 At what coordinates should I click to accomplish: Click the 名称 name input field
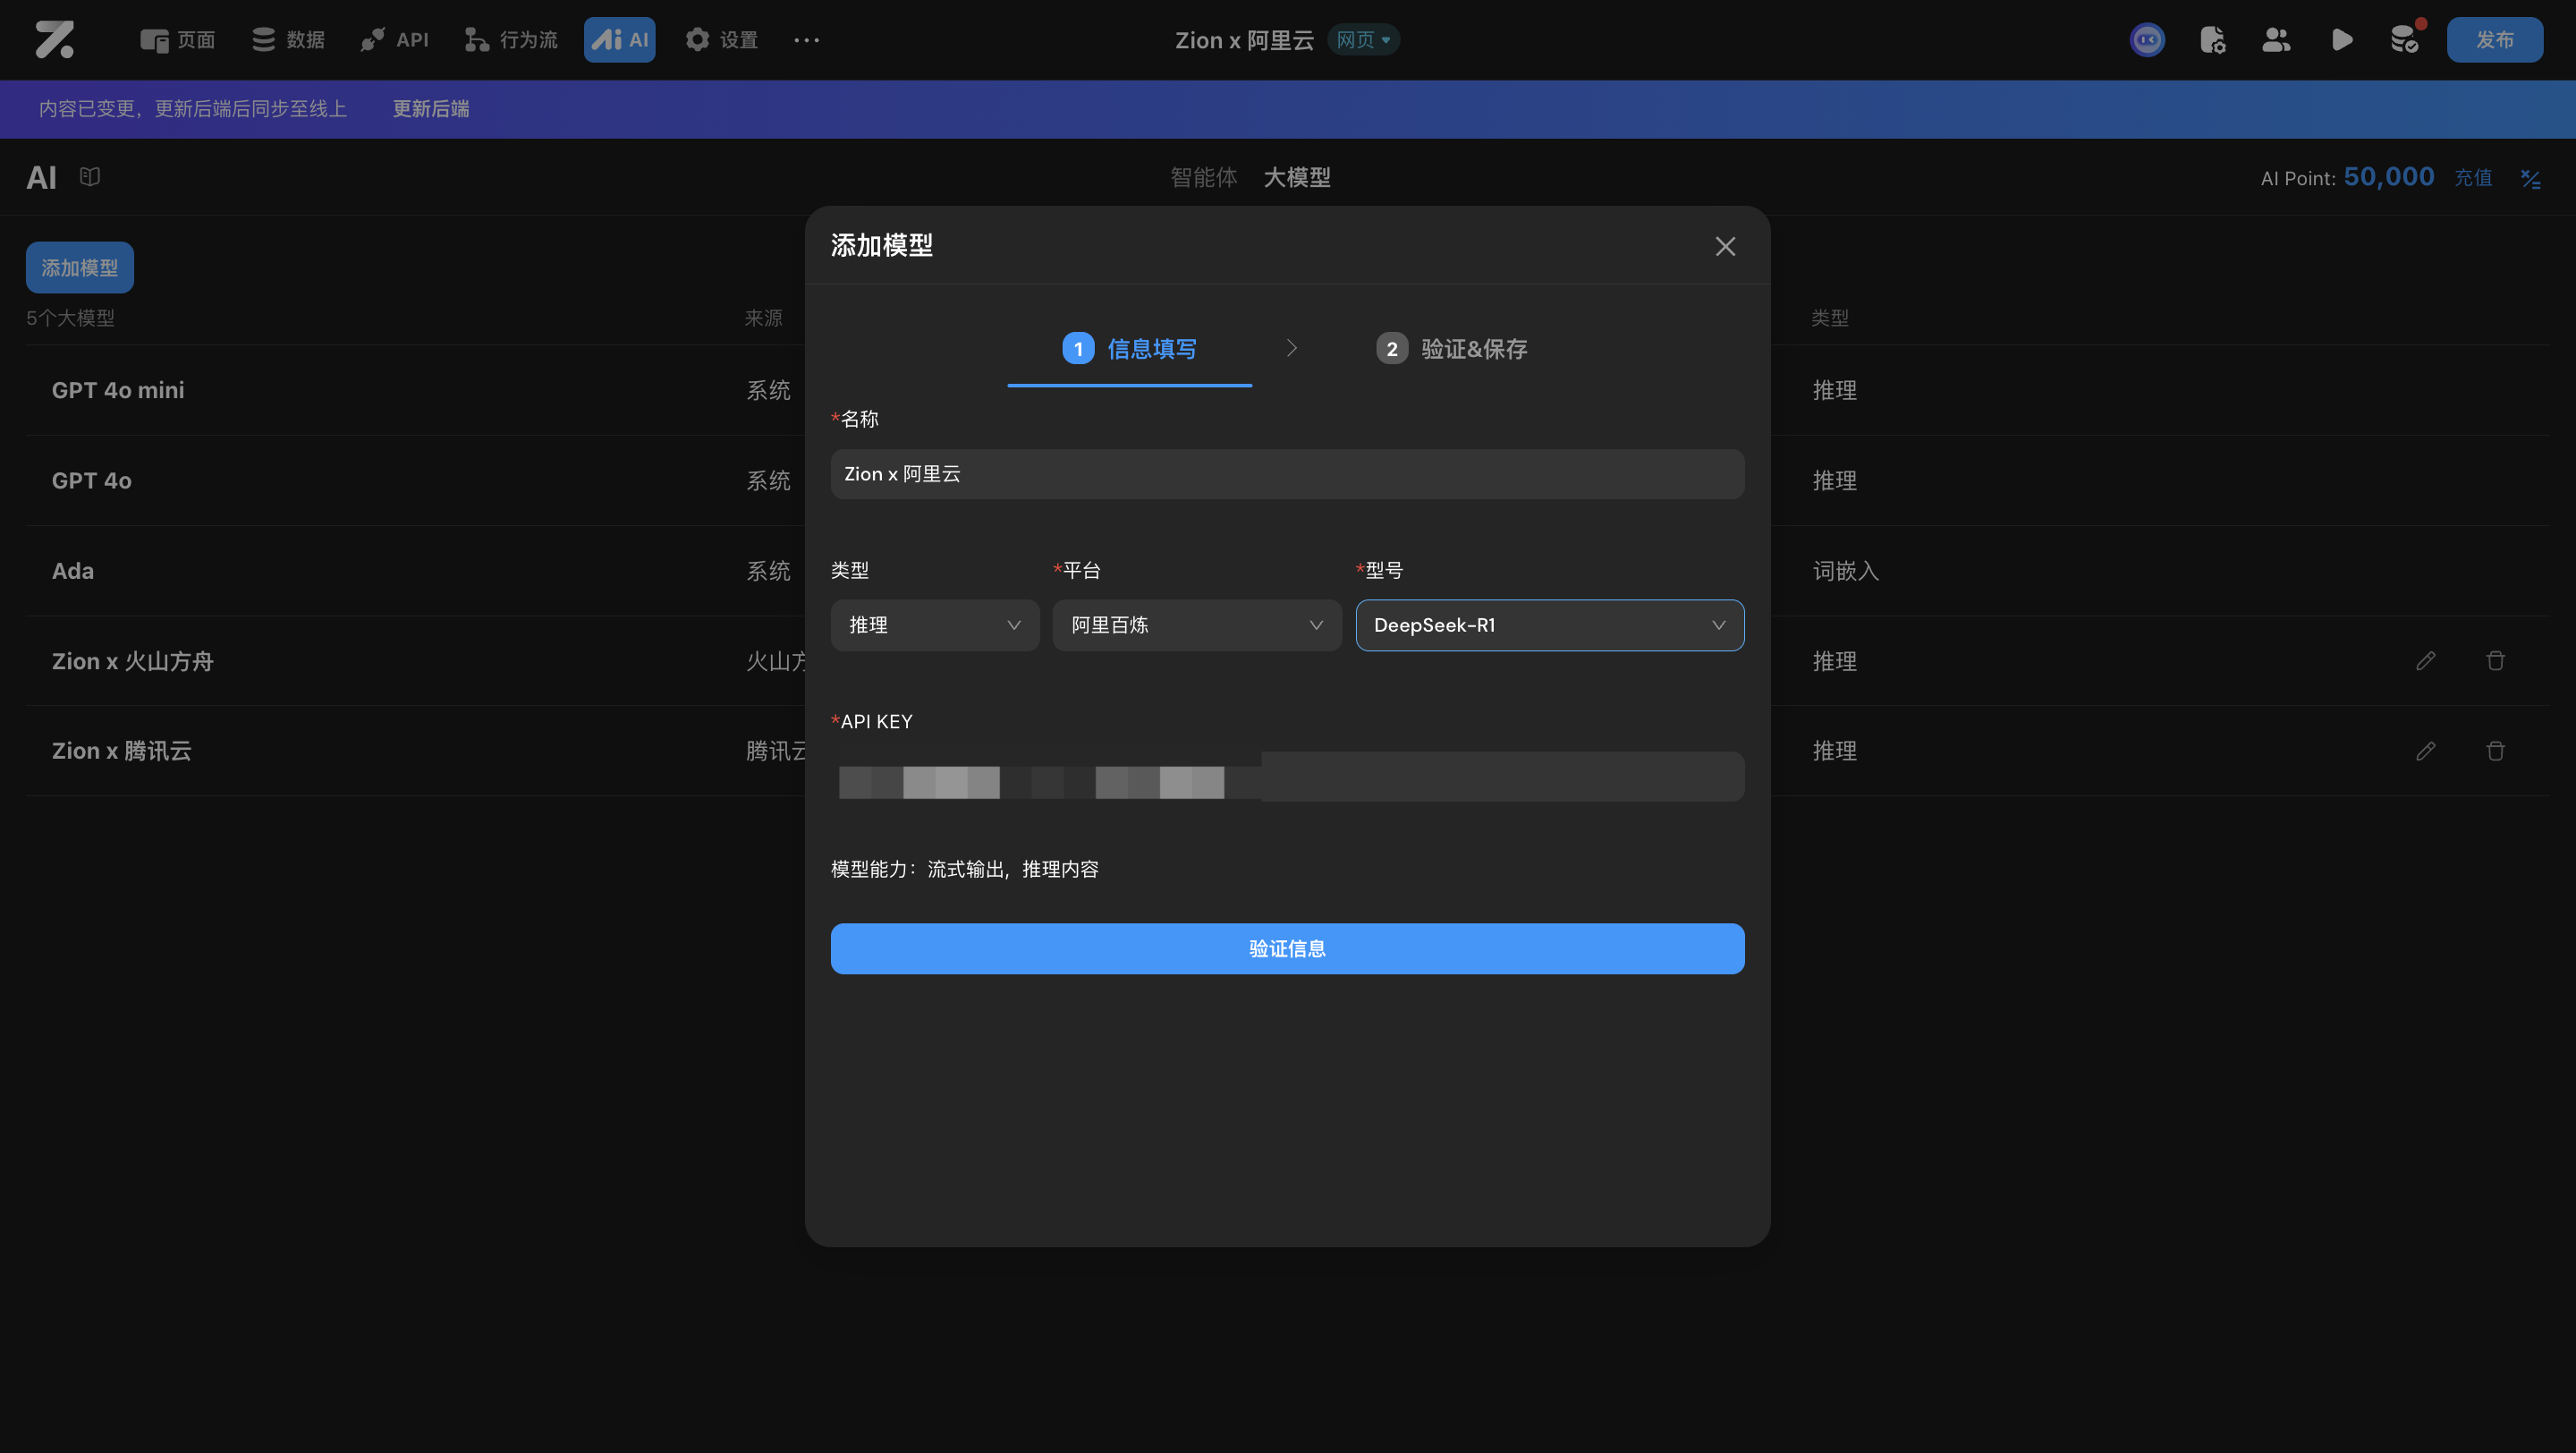(1288, 474)
